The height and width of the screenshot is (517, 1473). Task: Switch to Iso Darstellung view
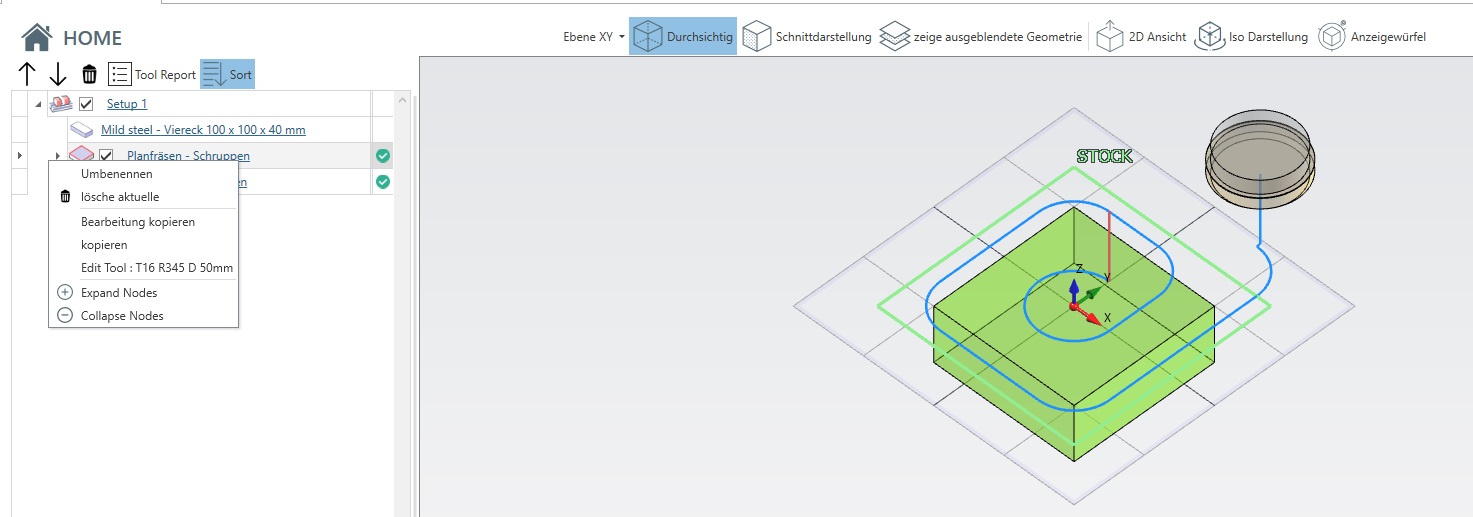(x=1252, y=37)
